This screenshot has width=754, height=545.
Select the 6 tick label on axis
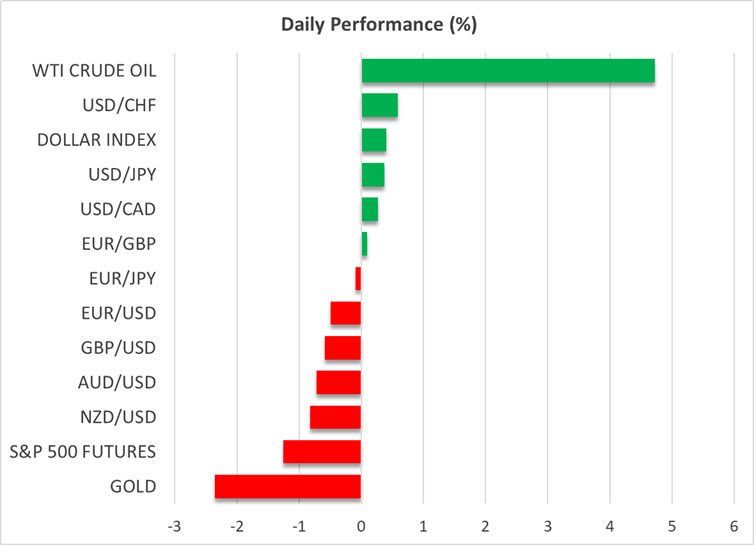coord(734,526)
